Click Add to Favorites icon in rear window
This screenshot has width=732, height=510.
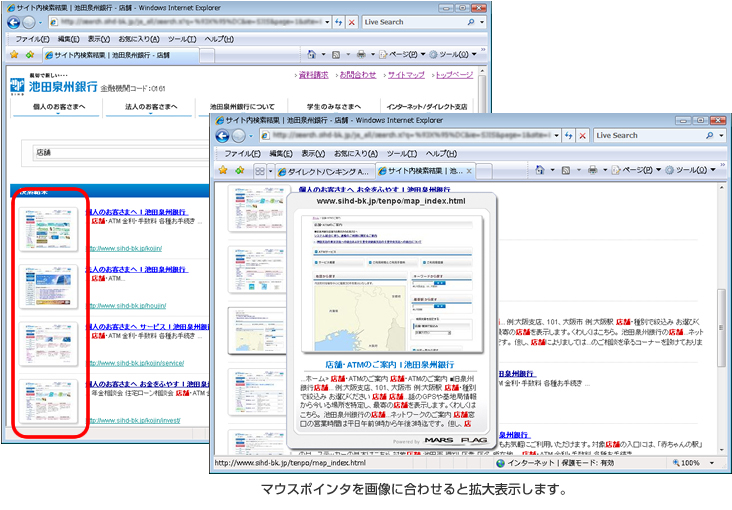tap(30, 55)
